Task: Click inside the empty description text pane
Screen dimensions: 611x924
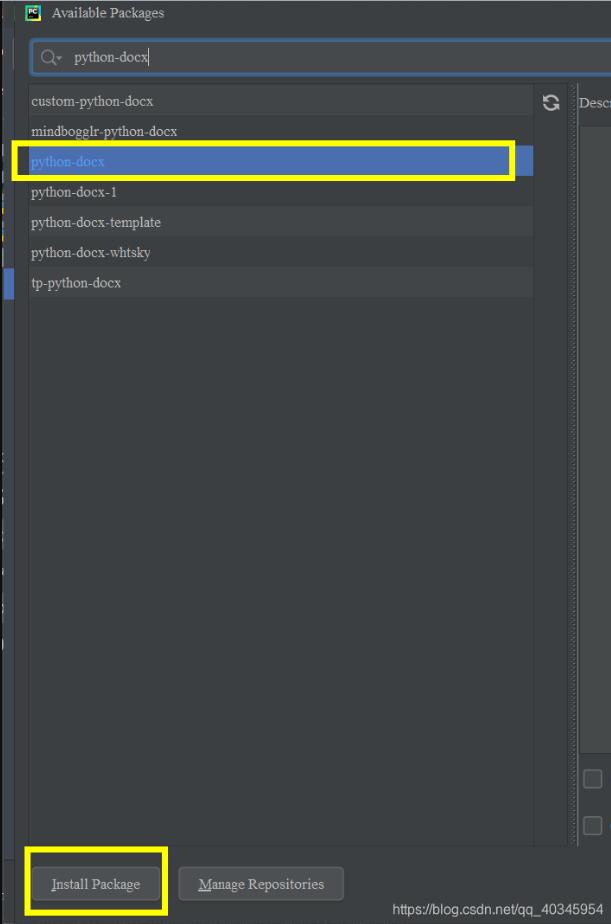Action: [x=596, y=439]
